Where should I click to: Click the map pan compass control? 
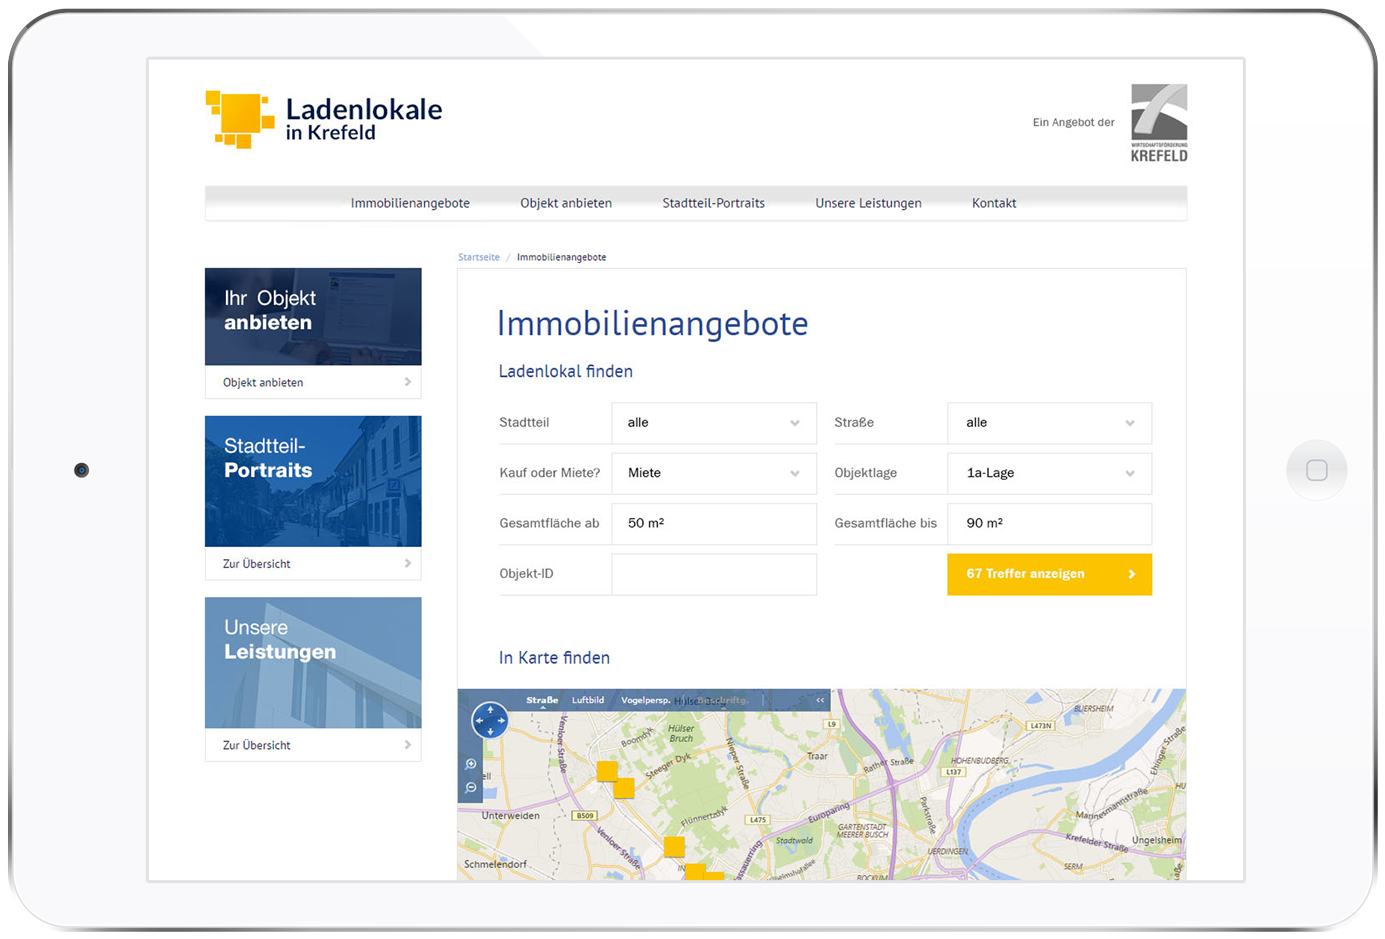click(490, 720)
